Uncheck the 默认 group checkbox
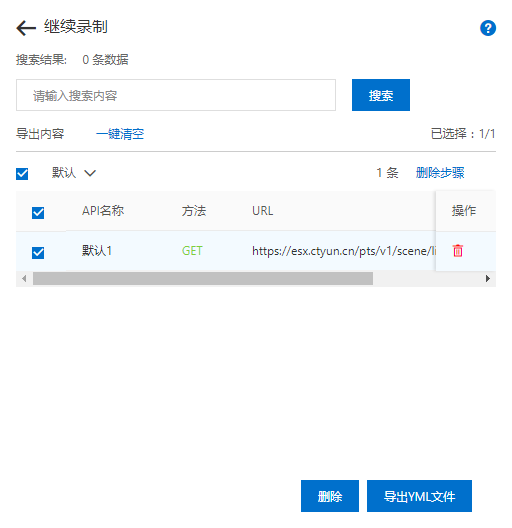 (x=22, y=174)
